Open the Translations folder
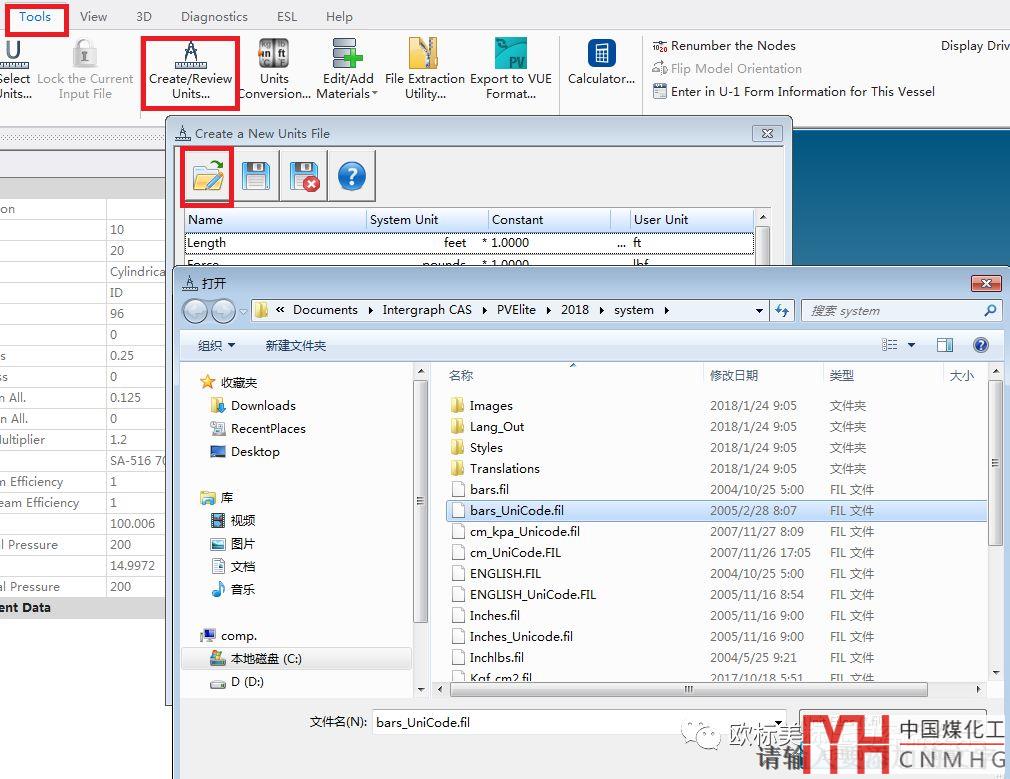The height and width of the screenshot is (779, 1010). pyautogui.click(x=504, y=468)
